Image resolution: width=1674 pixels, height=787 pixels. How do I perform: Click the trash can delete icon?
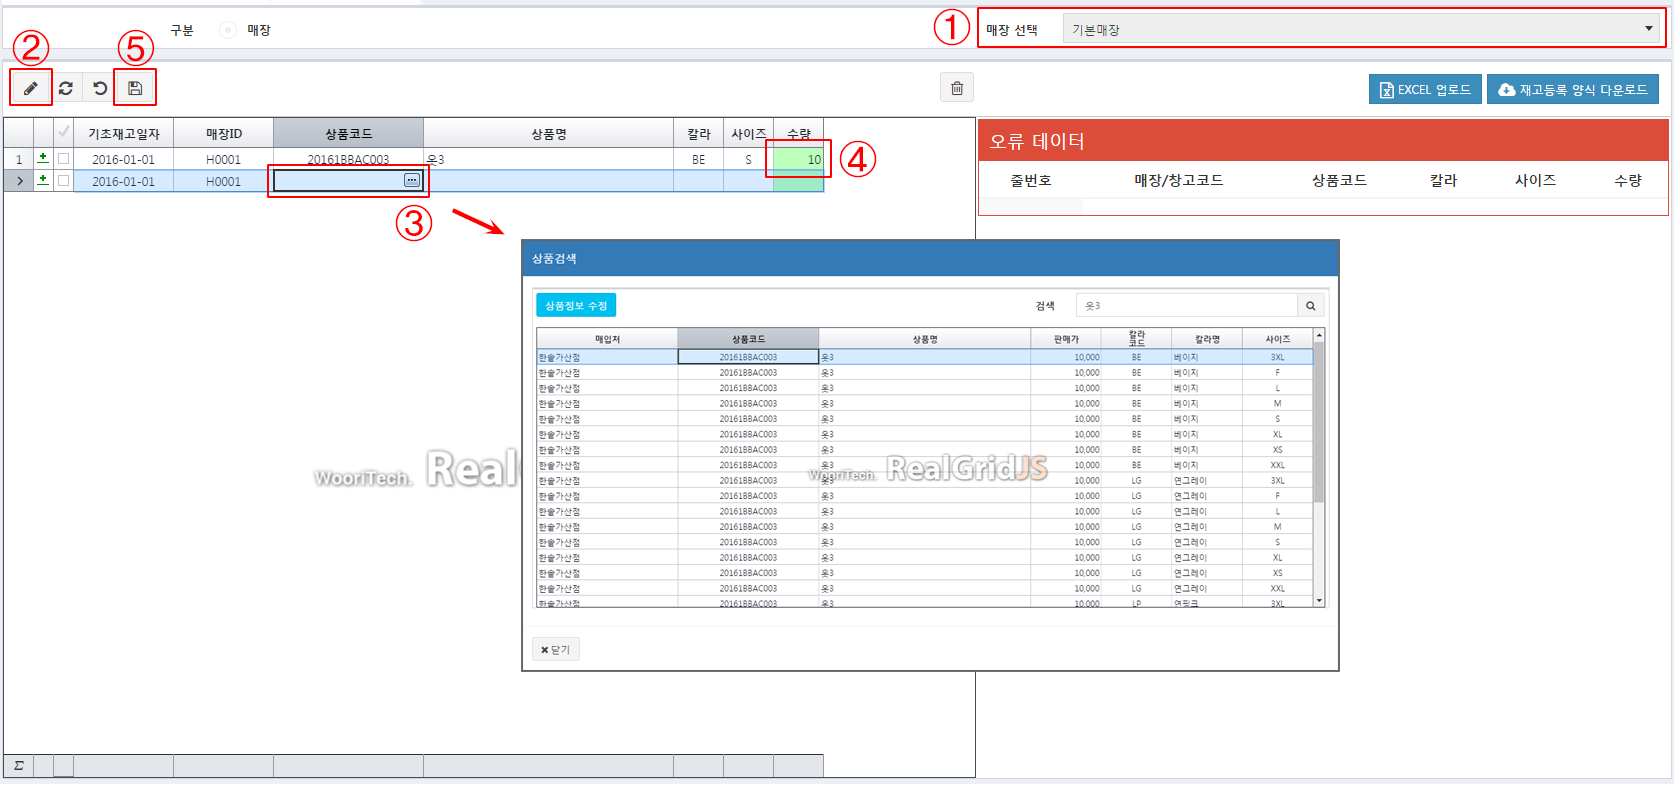[x=957, y=88]
